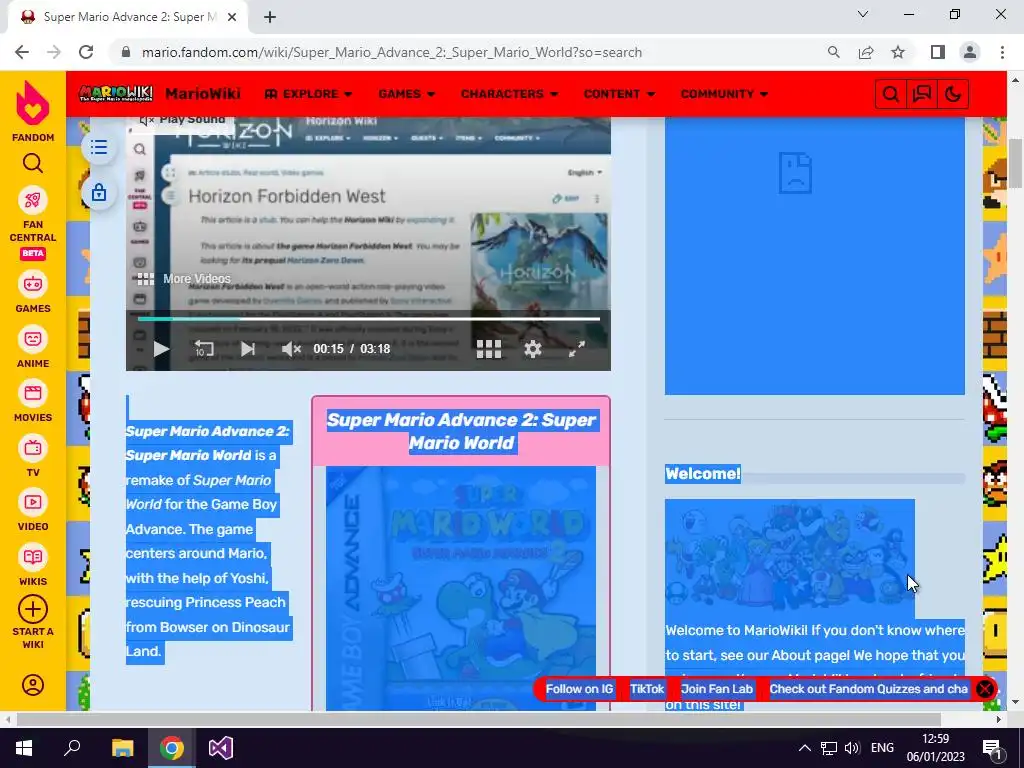Open the Super Mario World box art image

click(461, 588)
